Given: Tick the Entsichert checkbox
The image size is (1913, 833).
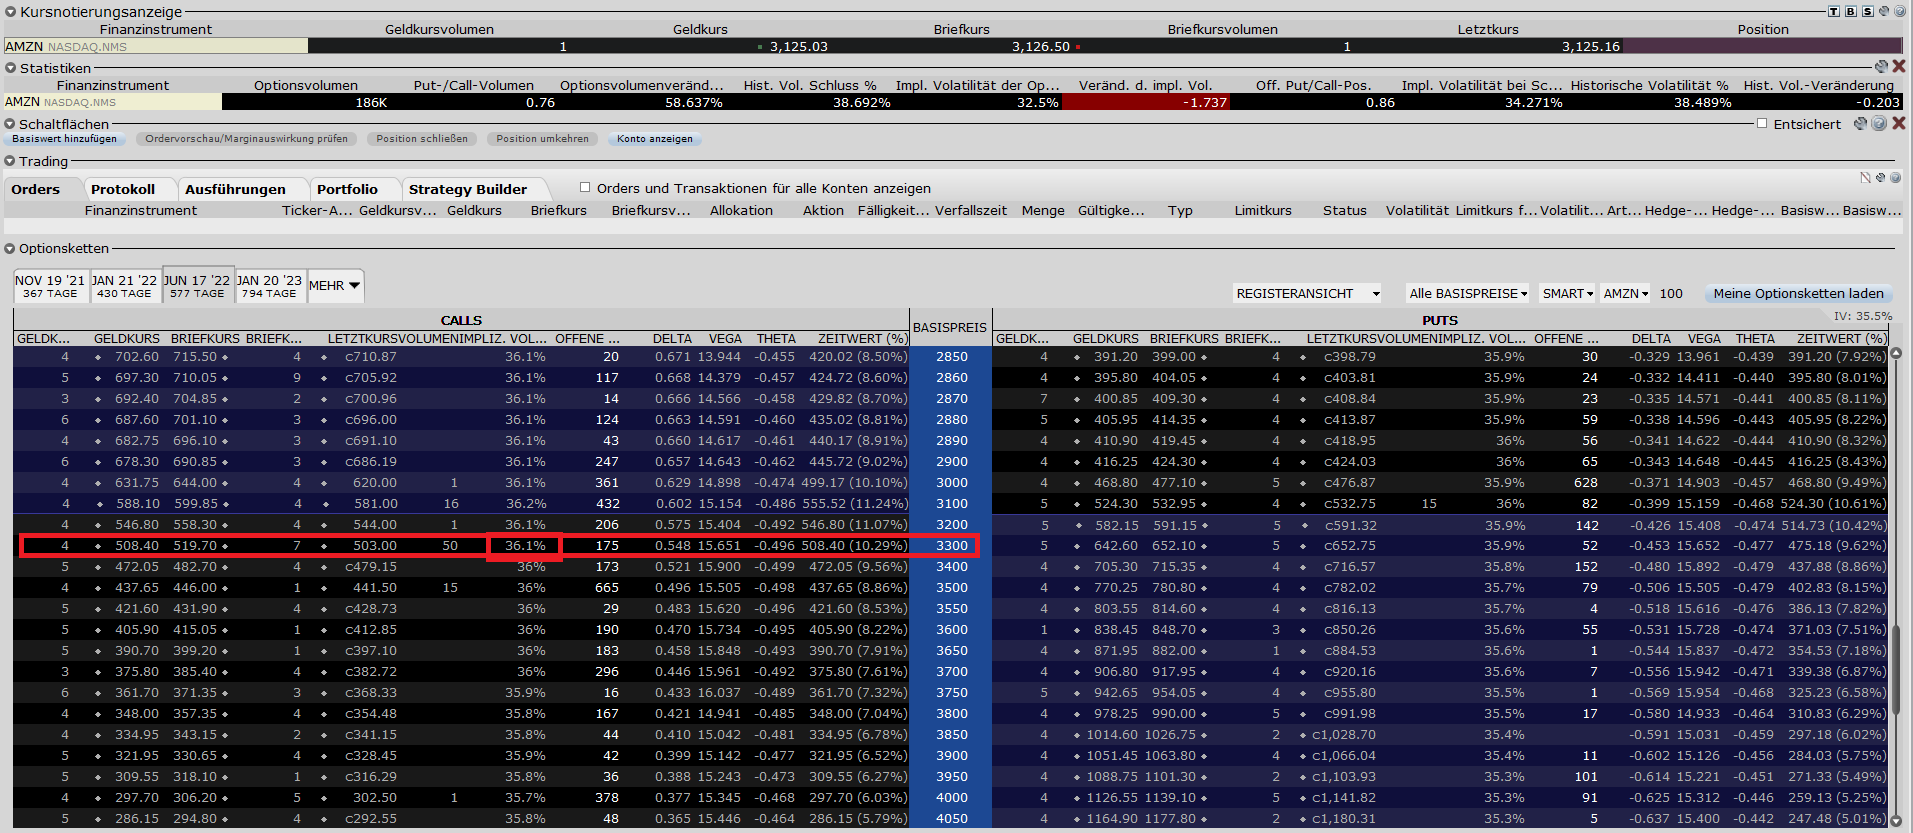Looking at the screenshot, I should [x=1762, y=124].
